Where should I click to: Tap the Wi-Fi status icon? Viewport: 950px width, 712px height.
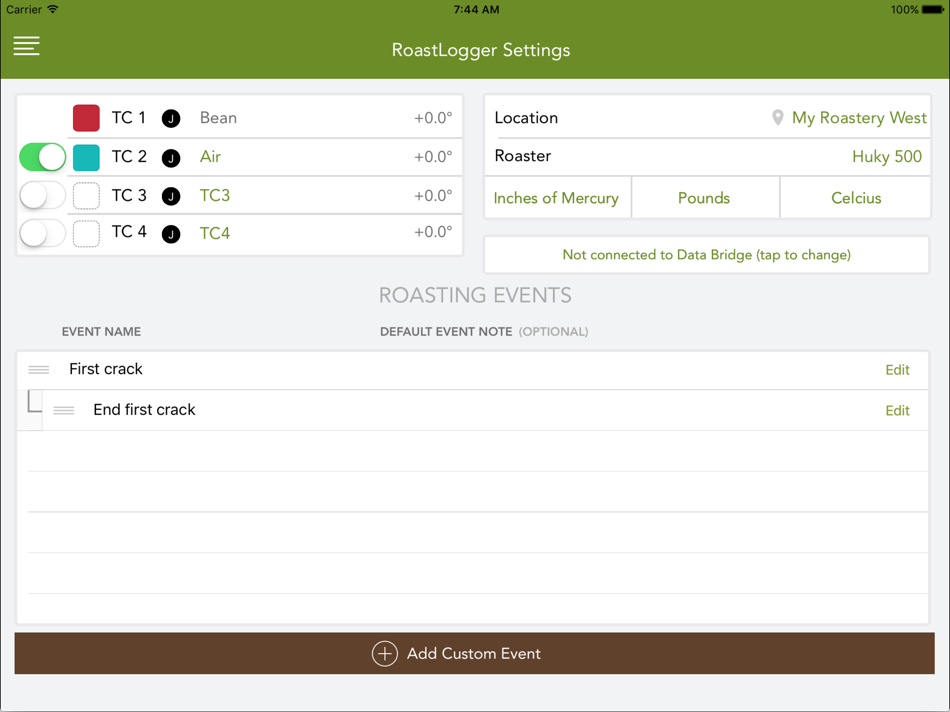[x=53, y=9]
